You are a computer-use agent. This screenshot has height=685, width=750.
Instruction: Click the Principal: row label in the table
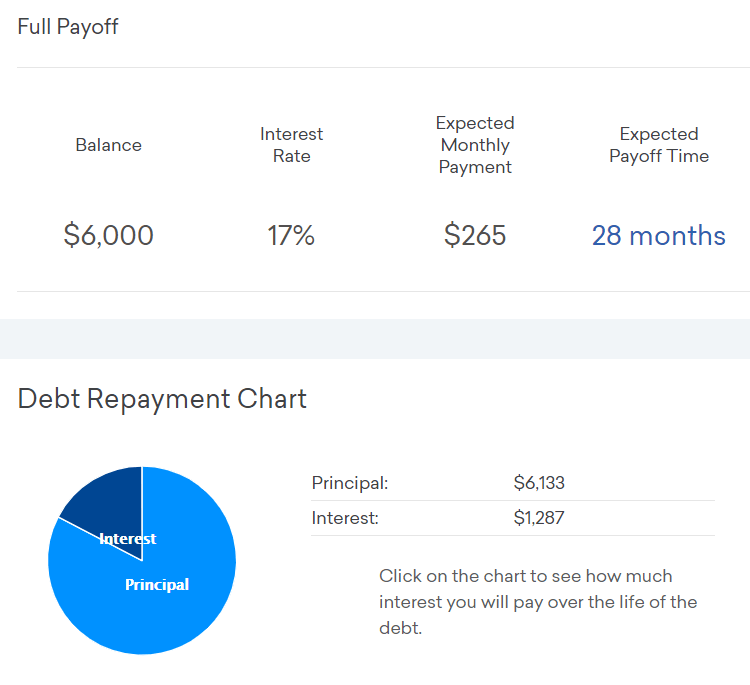pos(350,483)
